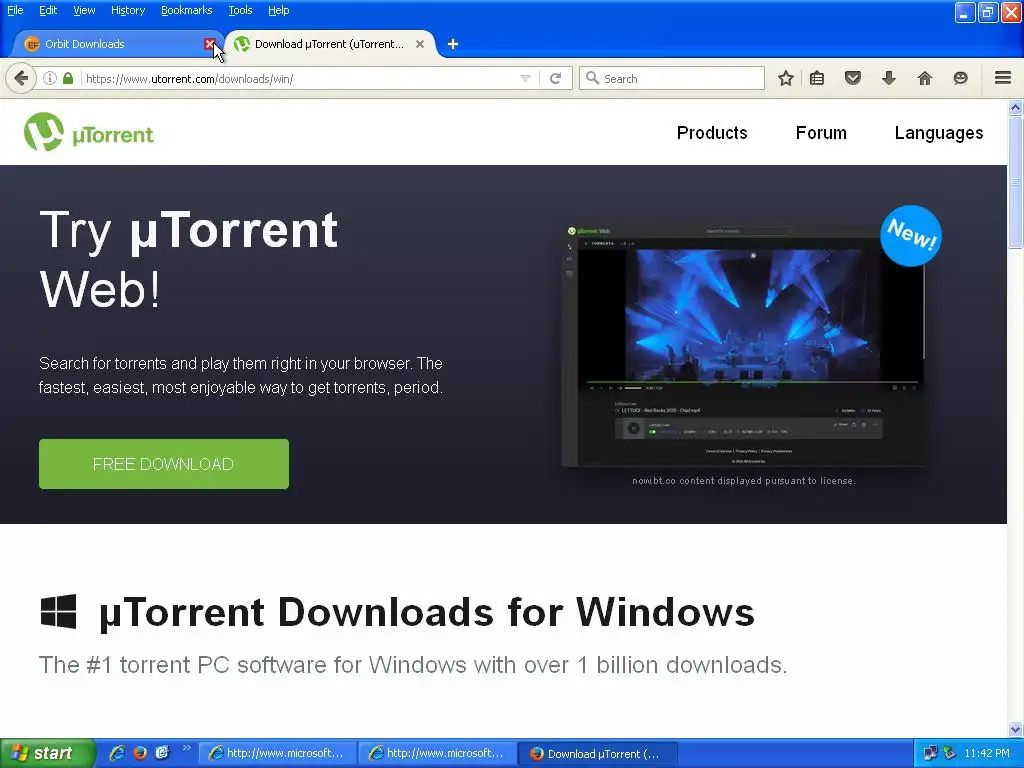Click the 'µTorrent Downloads for Windows' heading
The height and width of the screenshot is (768, 1024).
tap(426, 613)
